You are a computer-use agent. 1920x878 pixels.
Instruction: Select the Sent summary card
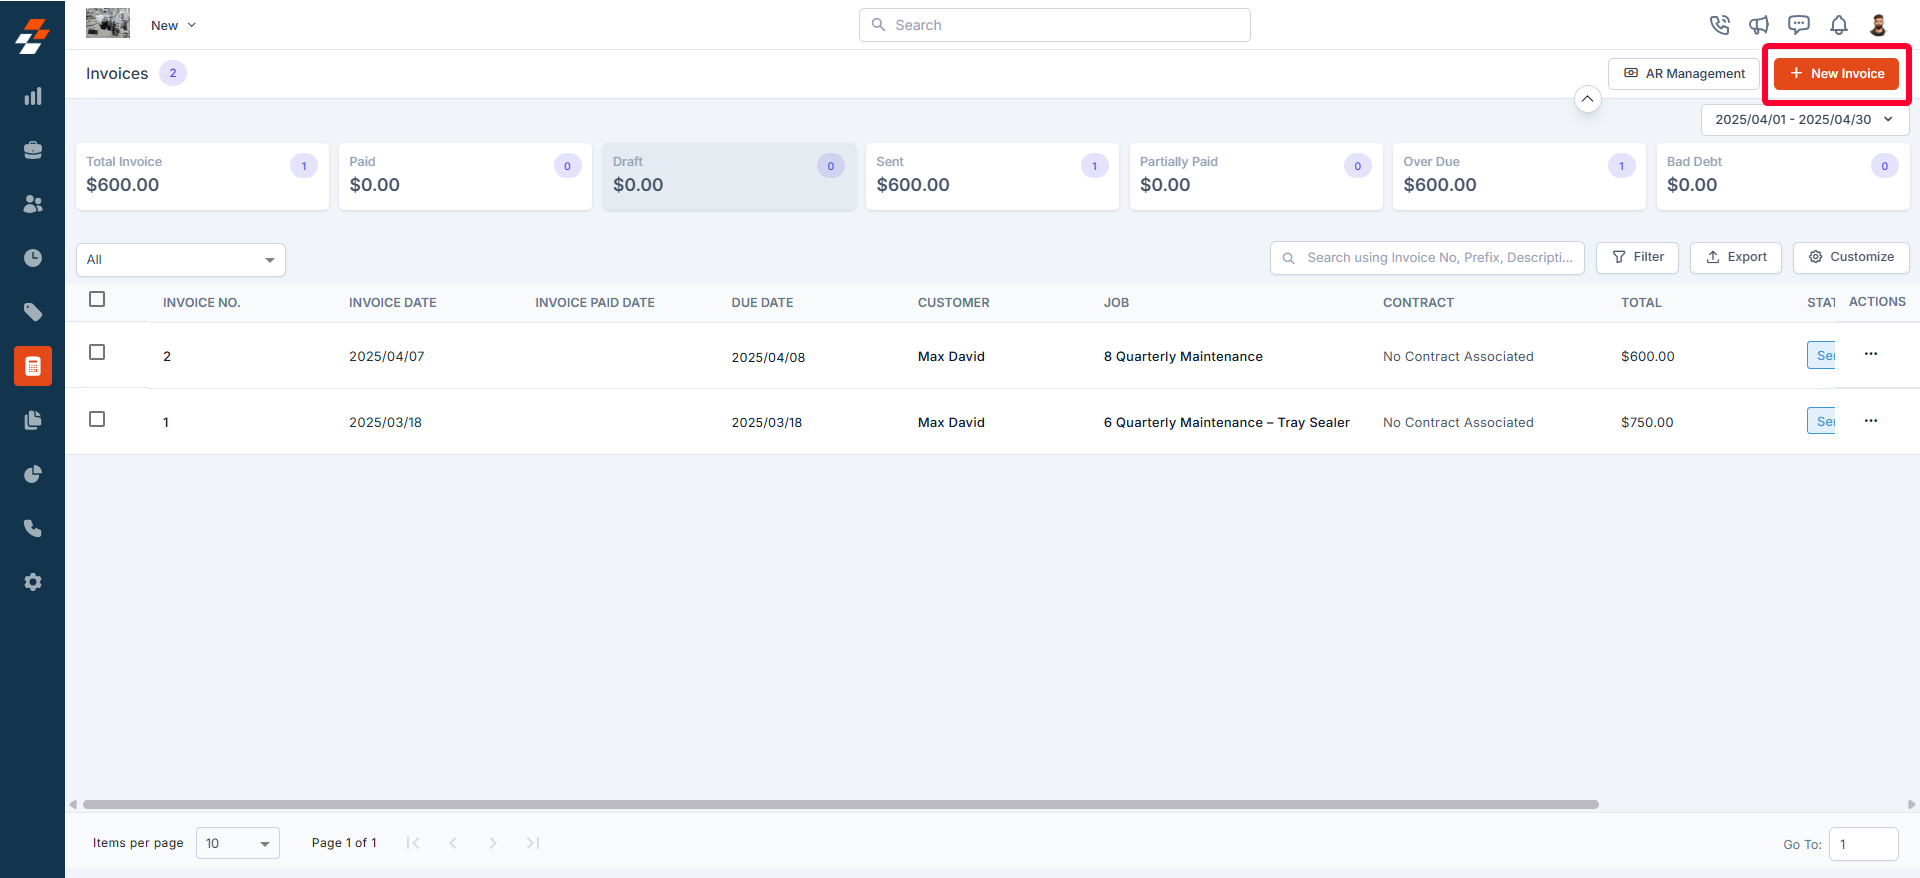(992, 176)
